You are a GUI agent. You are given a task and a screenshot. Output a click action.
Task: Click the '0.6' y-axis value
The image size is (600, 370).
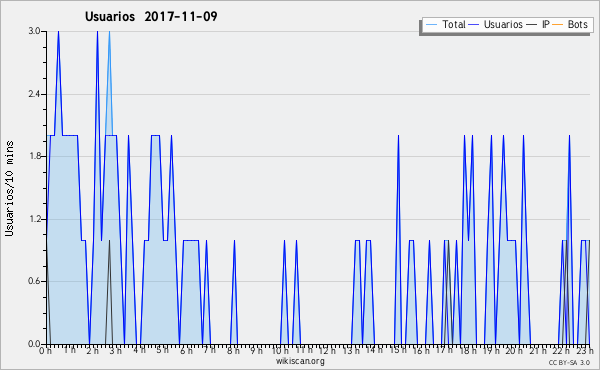click(x=34, y=281)
